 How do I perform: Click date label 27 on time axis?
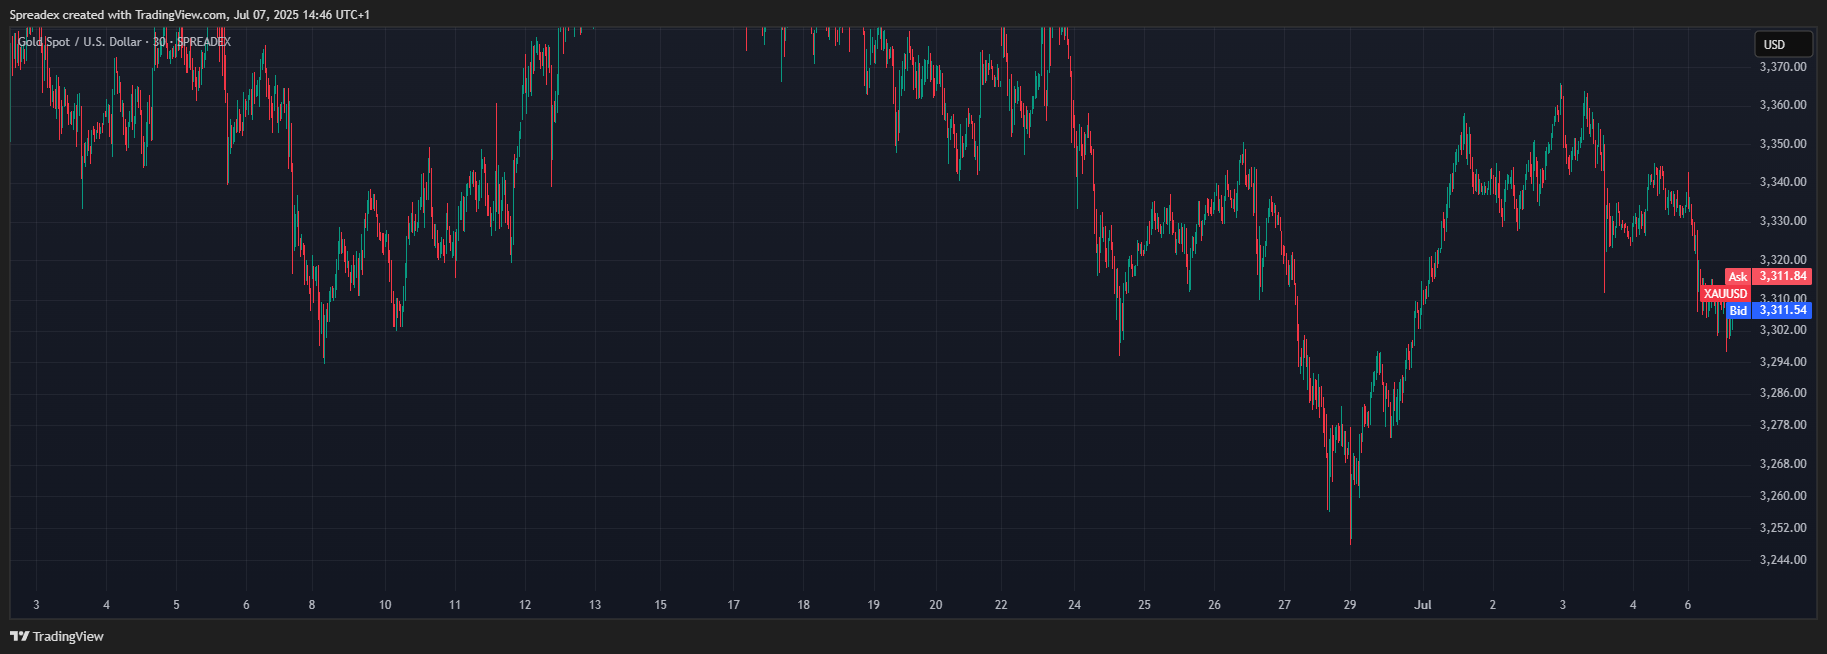click(1284, 605)
